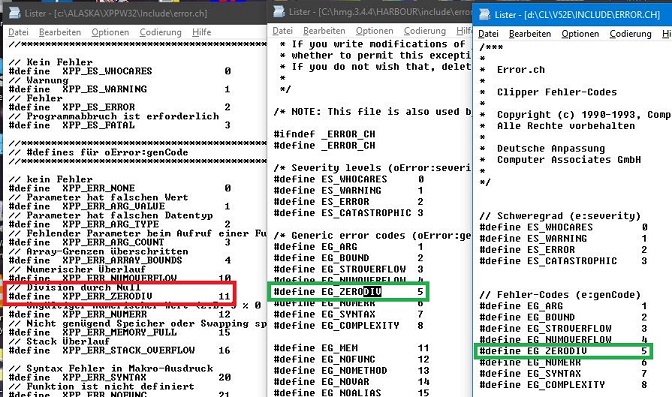
Task: Open Codierung menu in the HARBOUR Lister window
Action: coord(425,31)
